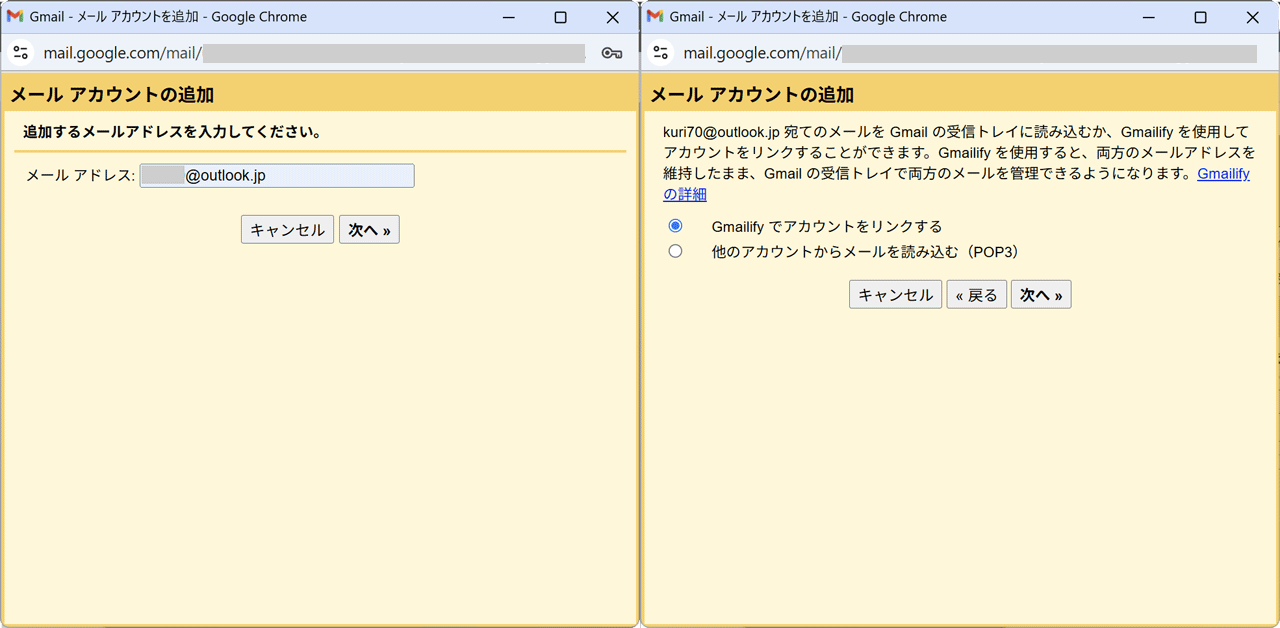Click 次へ » in the right window
Screen dimensions: 1280x628
point(1041,295)
